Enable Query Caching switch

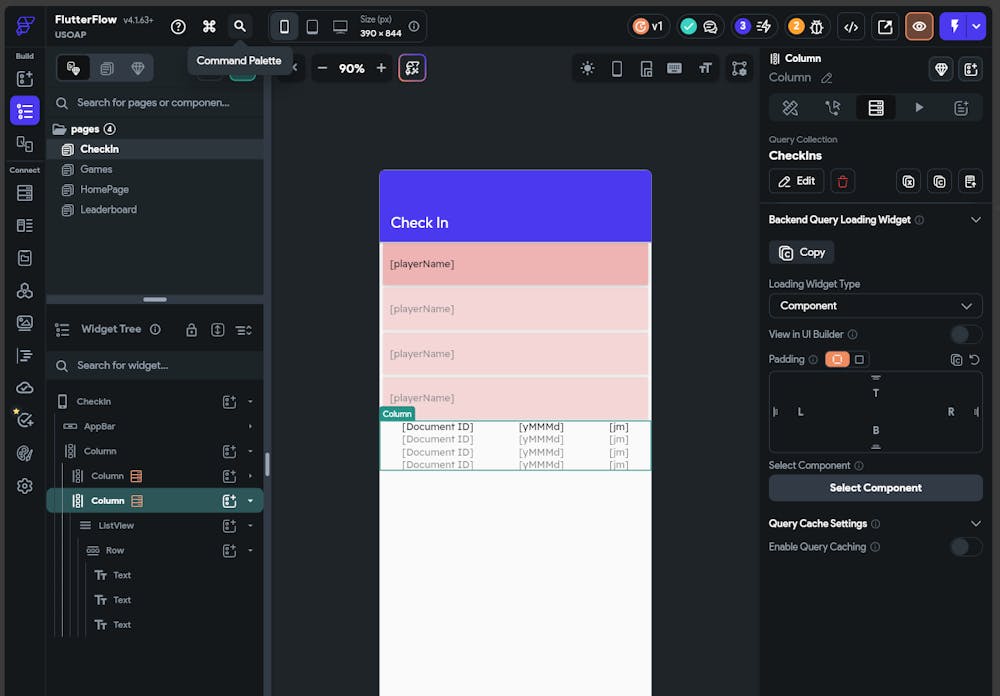pyautogui.click(x=965, y=546)
